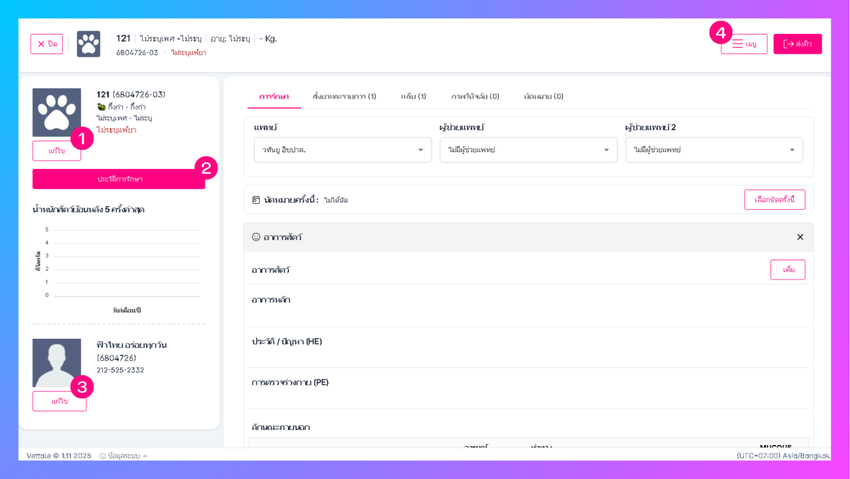Viewport: 850px width, 479px height.
Task: Click the large paw photo above the pet's แก้ไข button
Action: click(x=56, y=112)
